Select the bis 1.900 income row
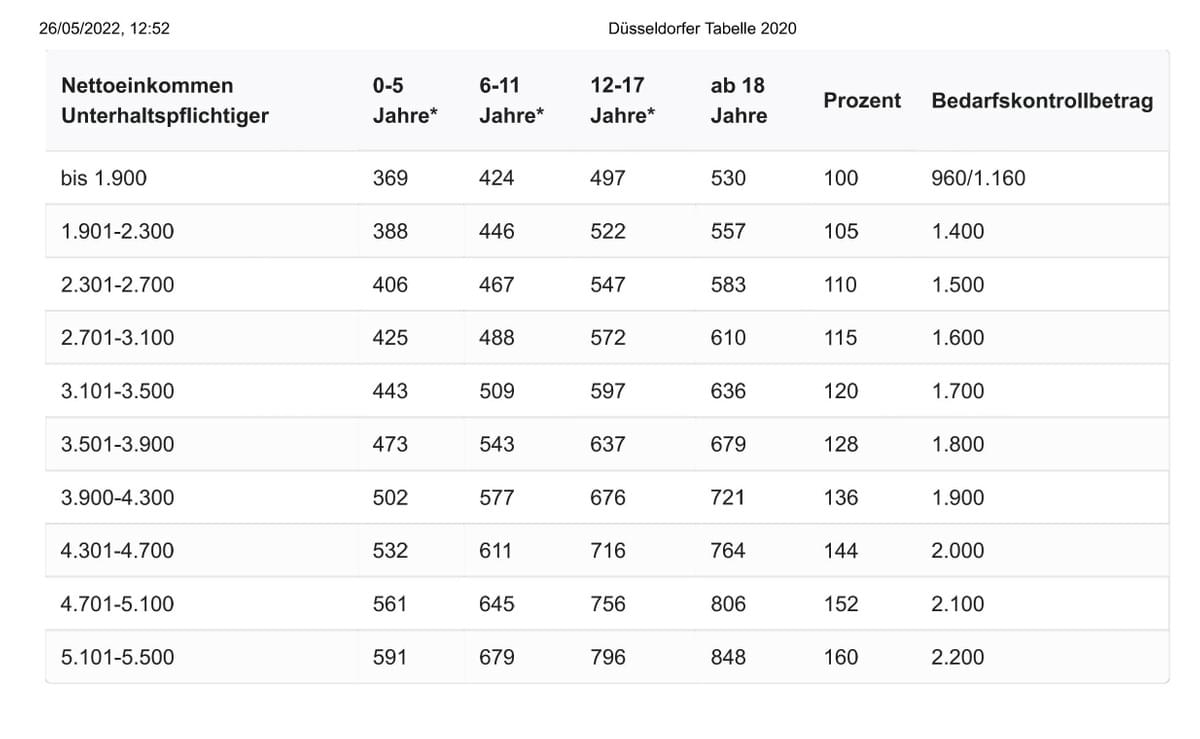Viewport: 1200px width, 739px height. click(607, 178)
